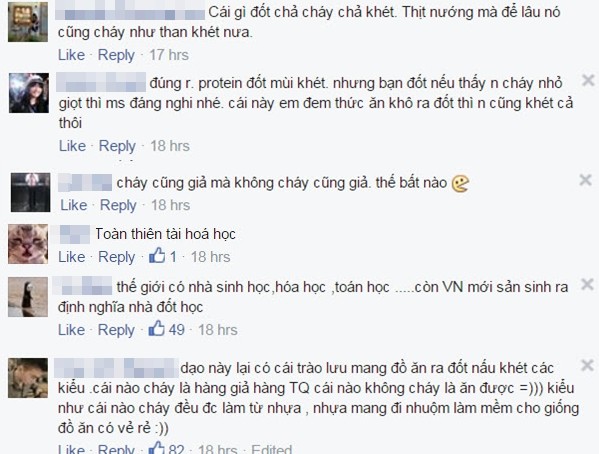
Task: Reply to the 'protein đốt mùi khét' comment
Action: point(117,146)
